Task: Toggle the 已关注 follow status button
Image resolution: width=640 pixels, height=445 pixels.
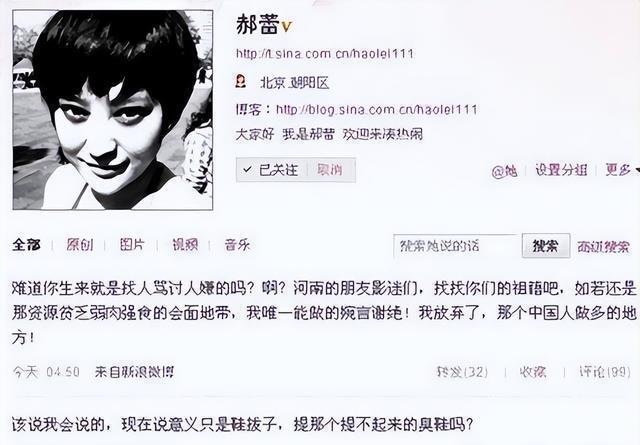Action: (273, 169)
